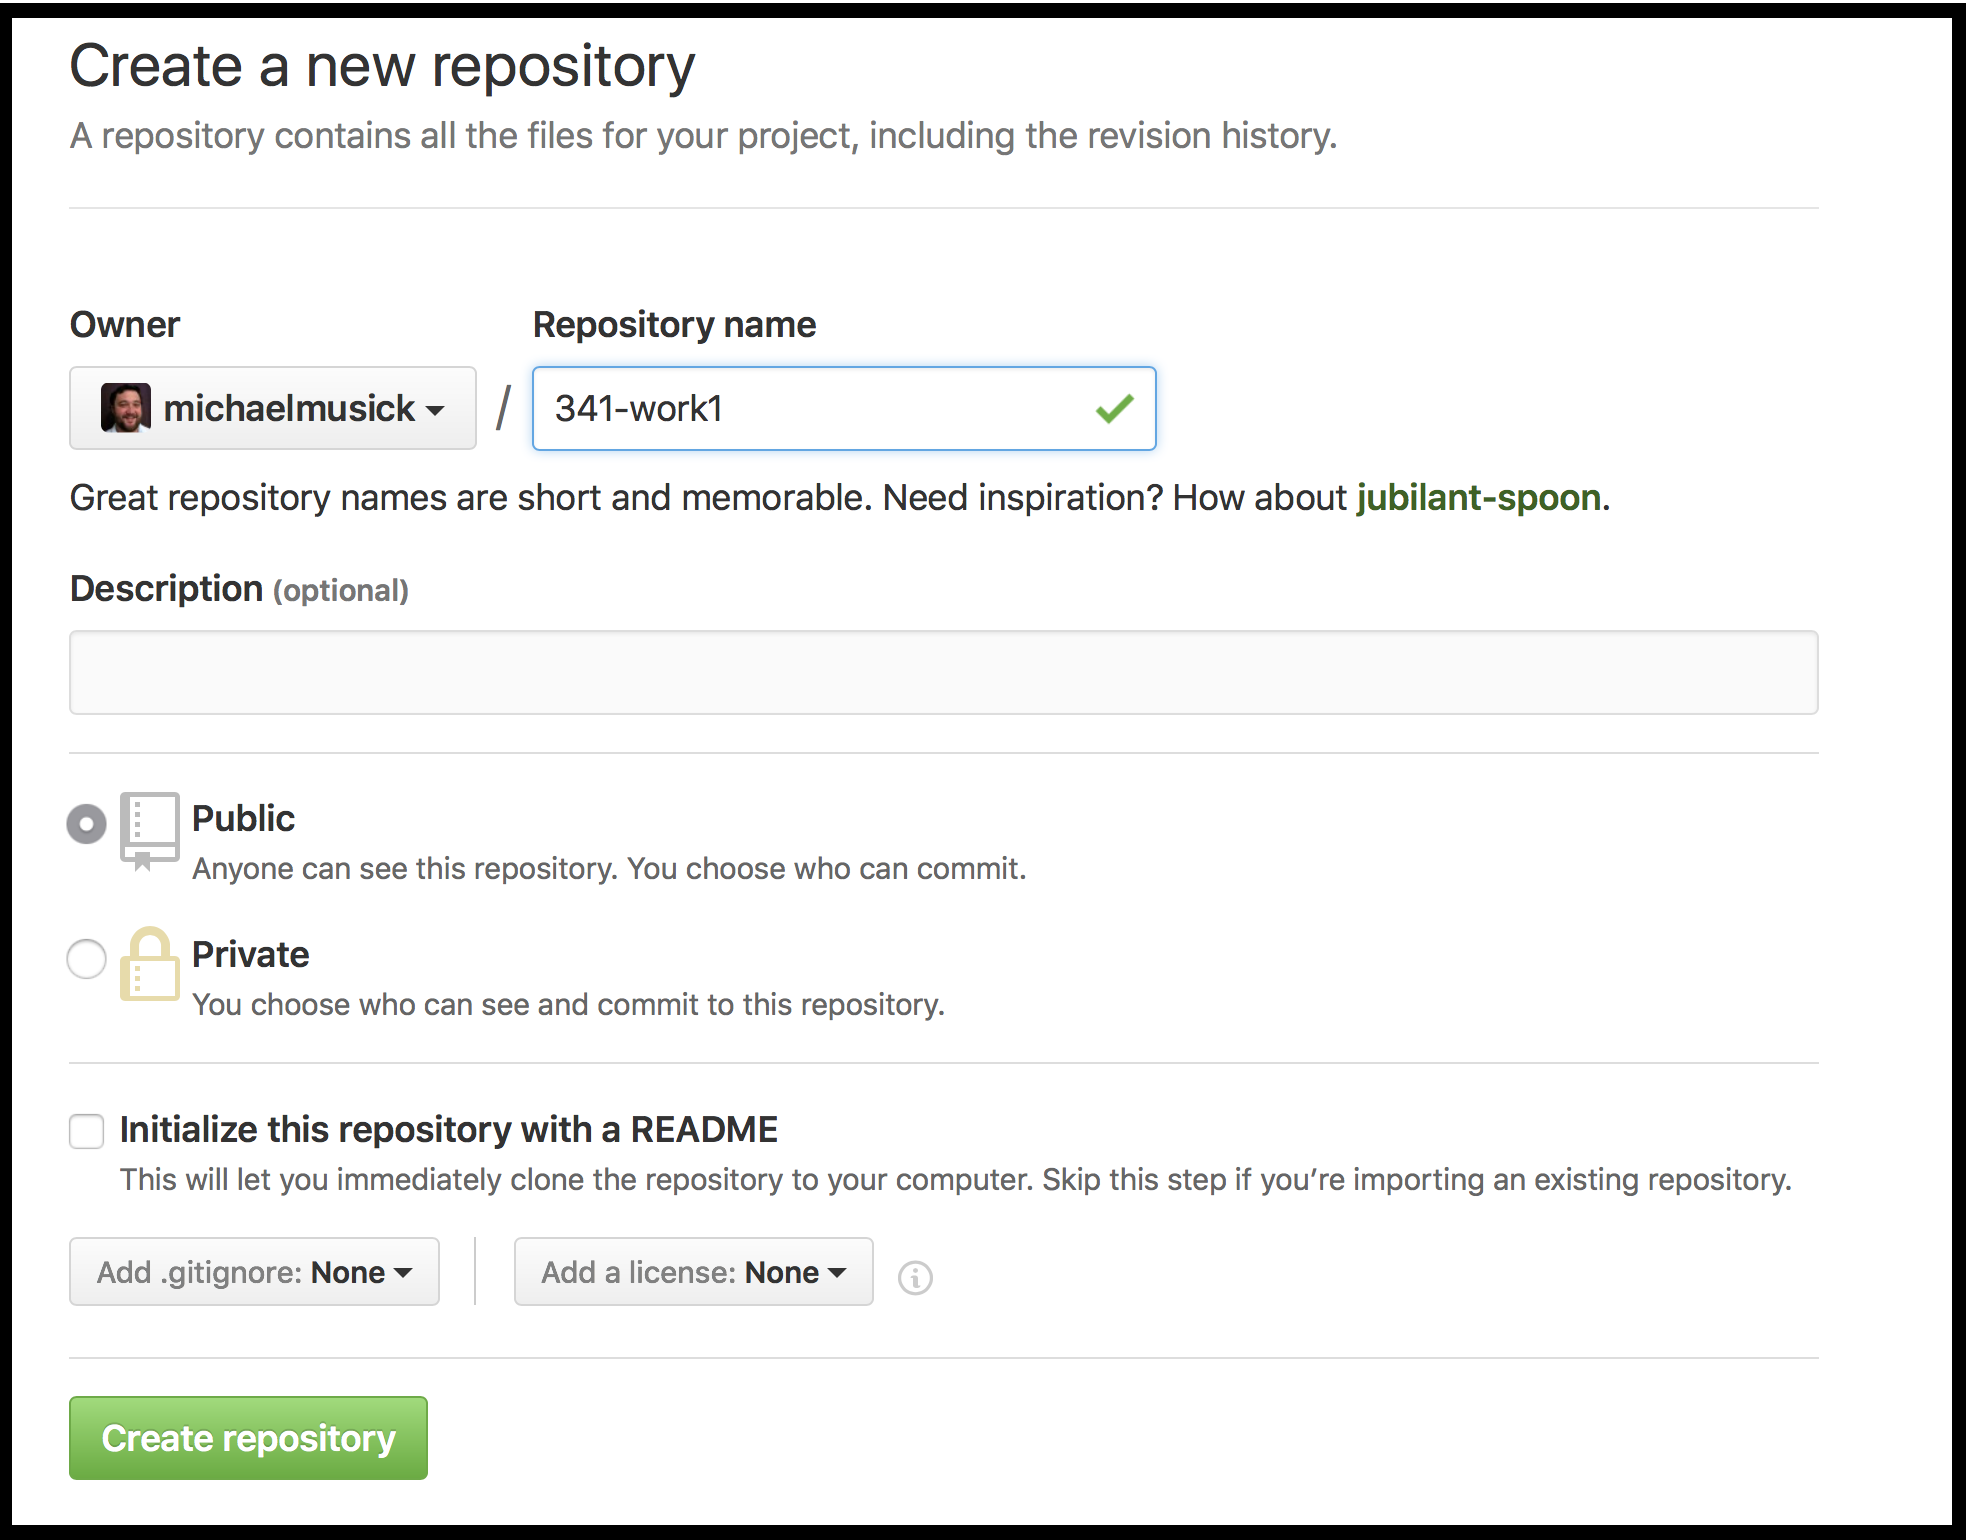Image resolution: width=1966 pixels, height=1540 pixels.
Task: Click the Initialize this repository with a README label
Action: (x=449, y=1129)
